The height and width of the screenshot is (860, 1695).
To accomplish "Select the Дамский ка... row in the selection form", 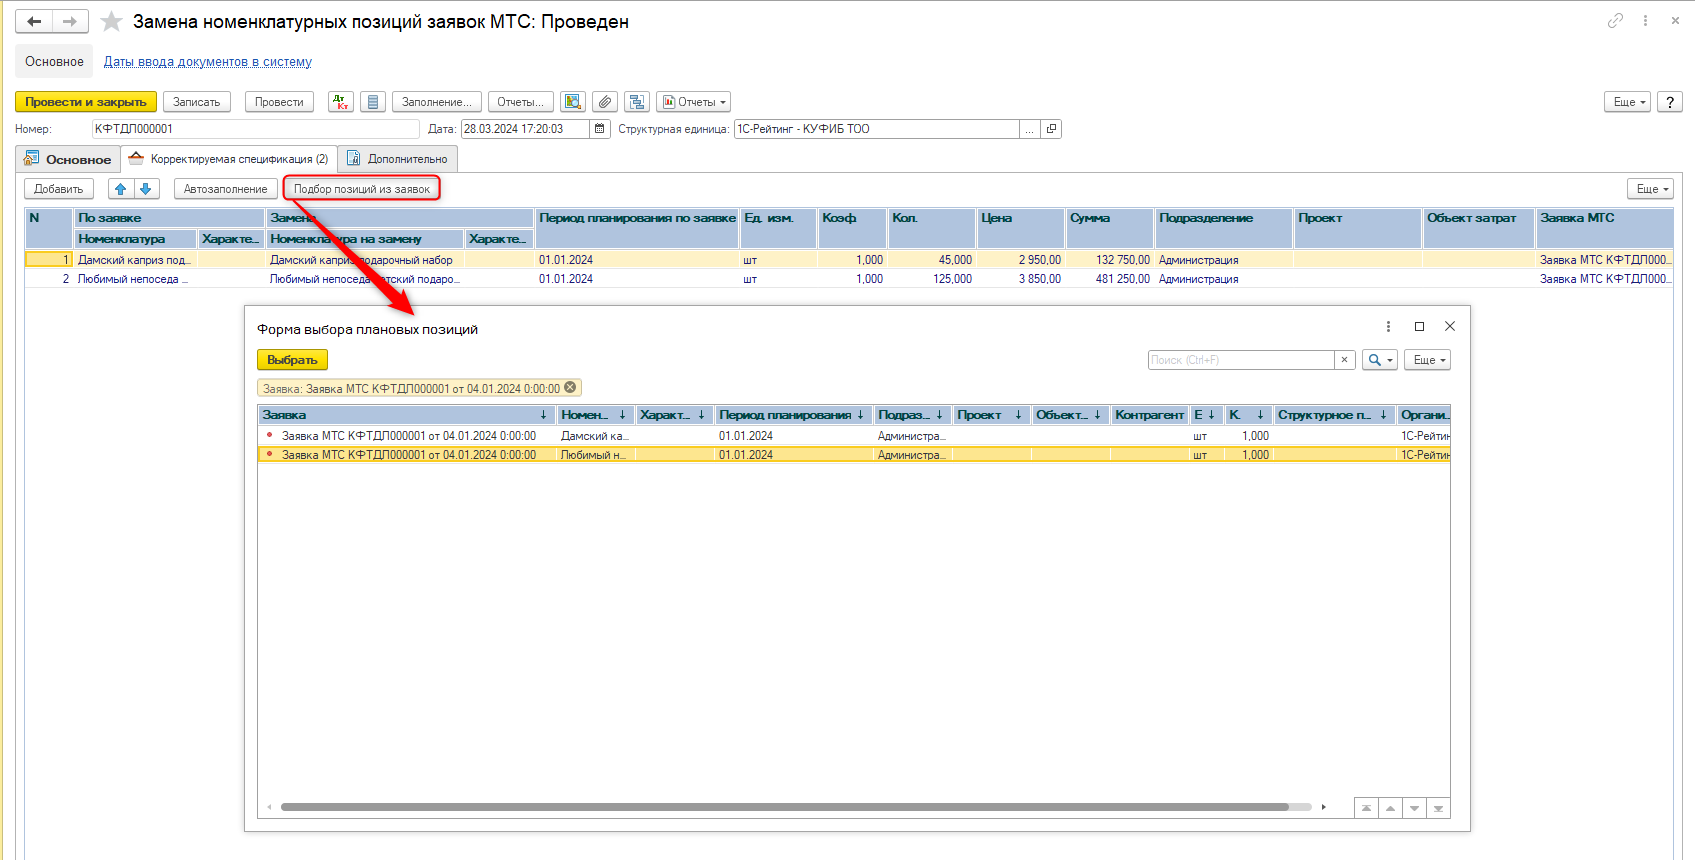I will (x=854, y=436).
